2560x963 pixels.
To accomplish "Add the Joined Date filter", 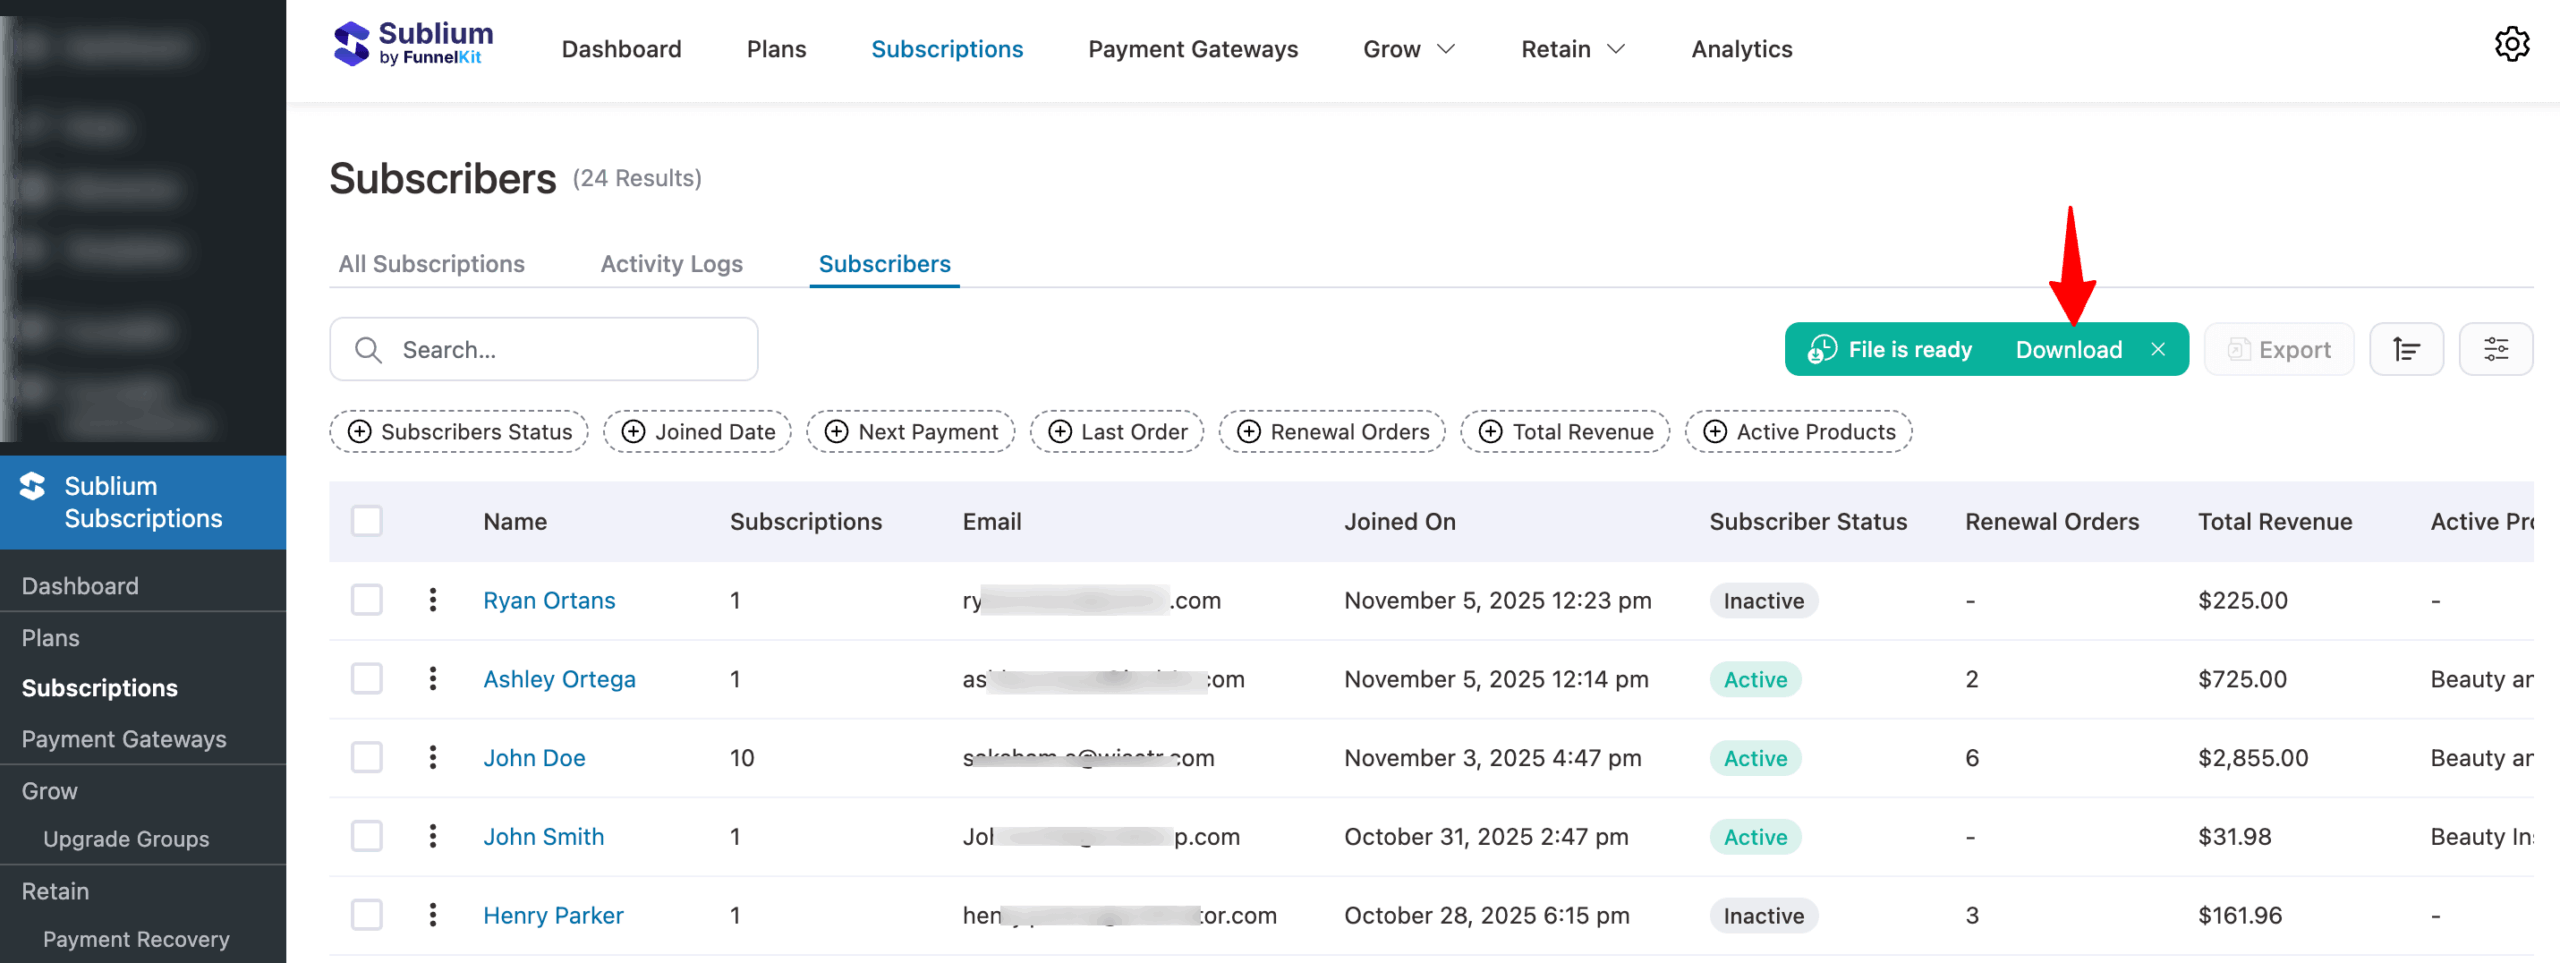I will (x=697, y=431).
